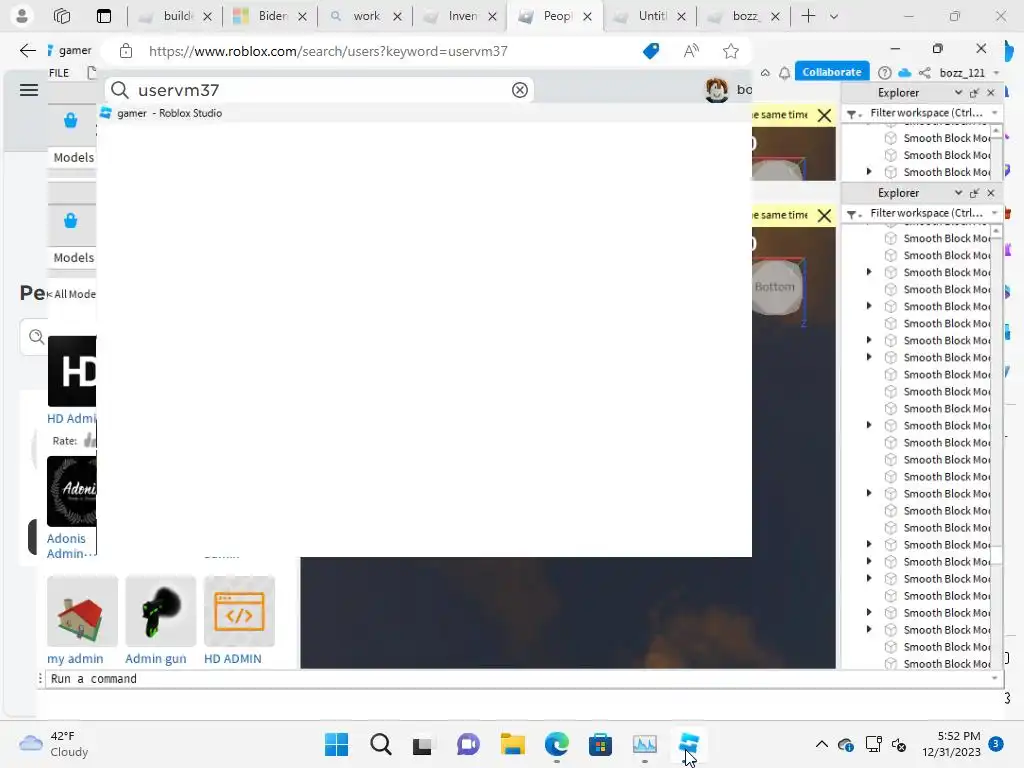The image size is (1024, 768).
Task: Click the upper Toolbox marketplace bag icon
Action: [71, 120]
